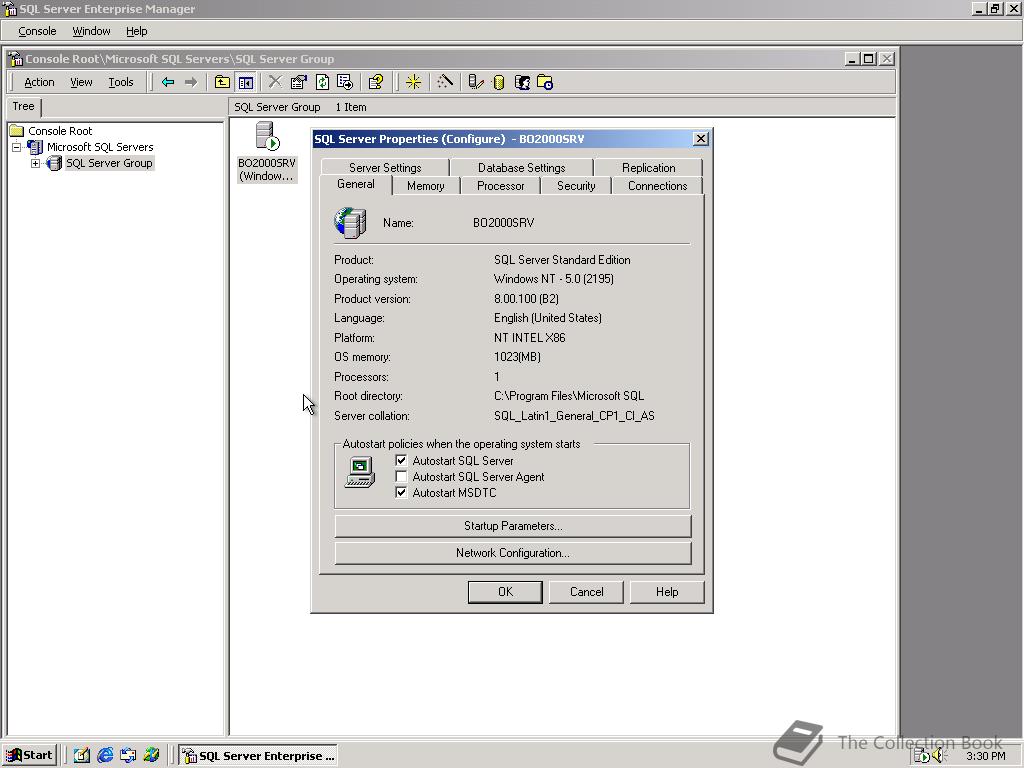Select Console Root tree label
1024x768 pixels.
(60, 131)
